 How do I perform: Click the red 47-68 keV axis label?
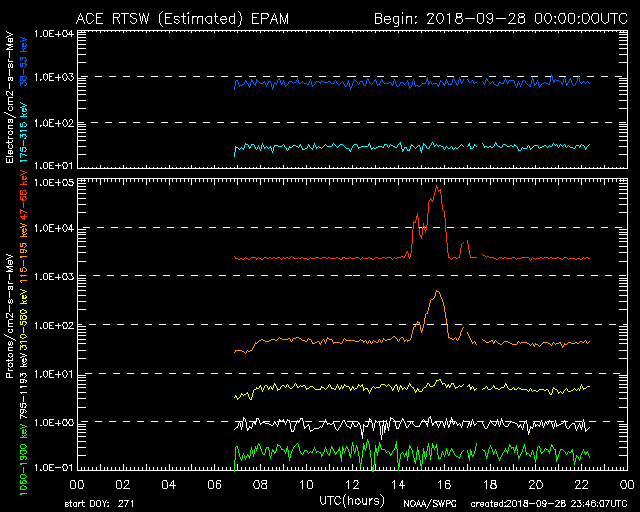[x=21, y=206]
